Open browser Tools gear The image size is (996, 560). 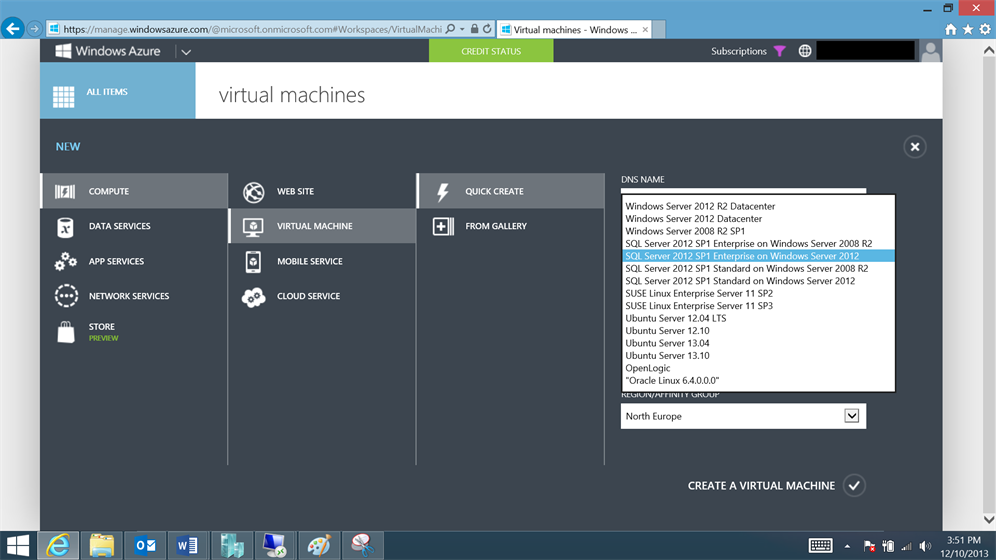985,29
